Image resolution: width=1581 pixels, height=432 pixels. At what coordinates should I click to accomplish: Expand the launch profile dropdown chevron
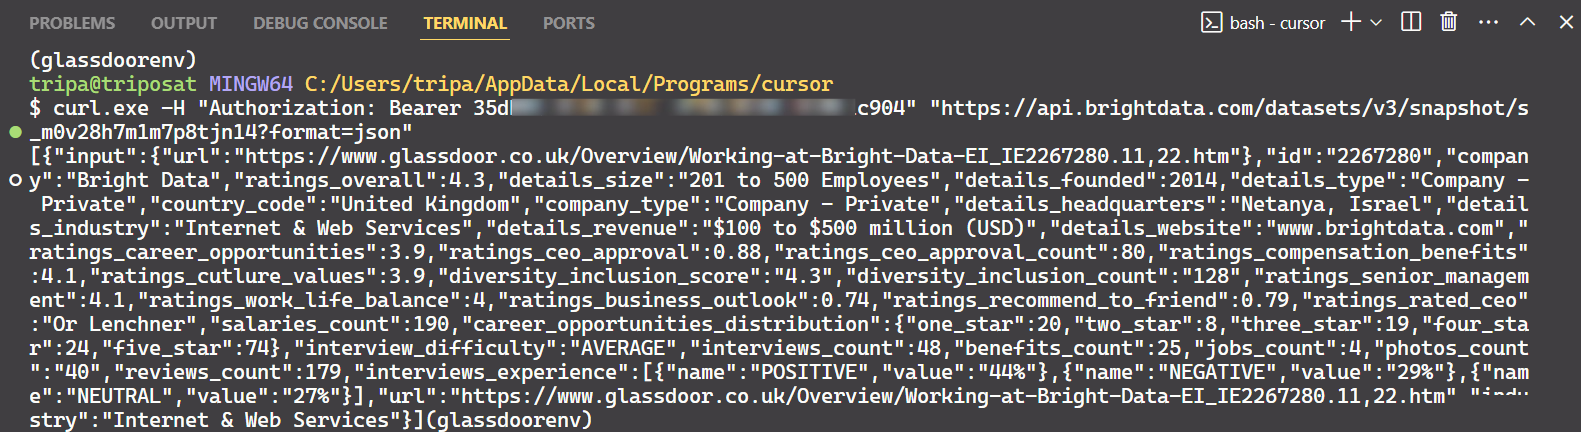tap(1377, 23)
